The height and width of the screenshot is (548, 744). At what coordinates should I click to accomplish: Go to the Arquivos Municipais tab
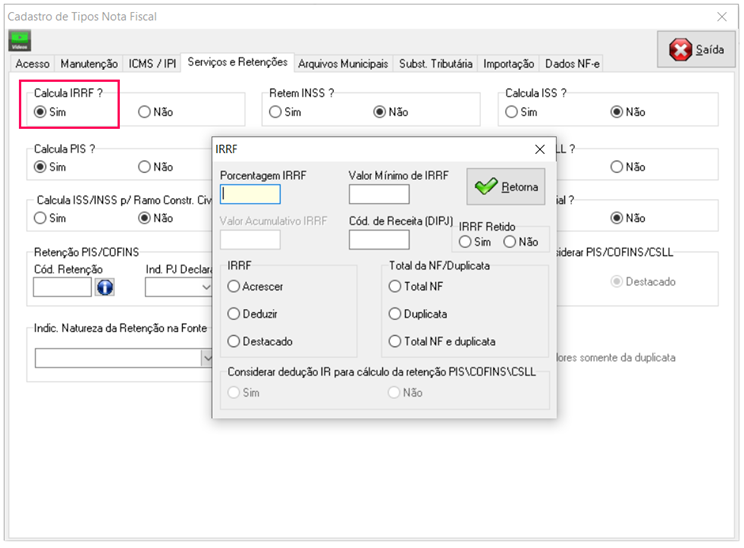pyautogui.click(x=342, y=64)
